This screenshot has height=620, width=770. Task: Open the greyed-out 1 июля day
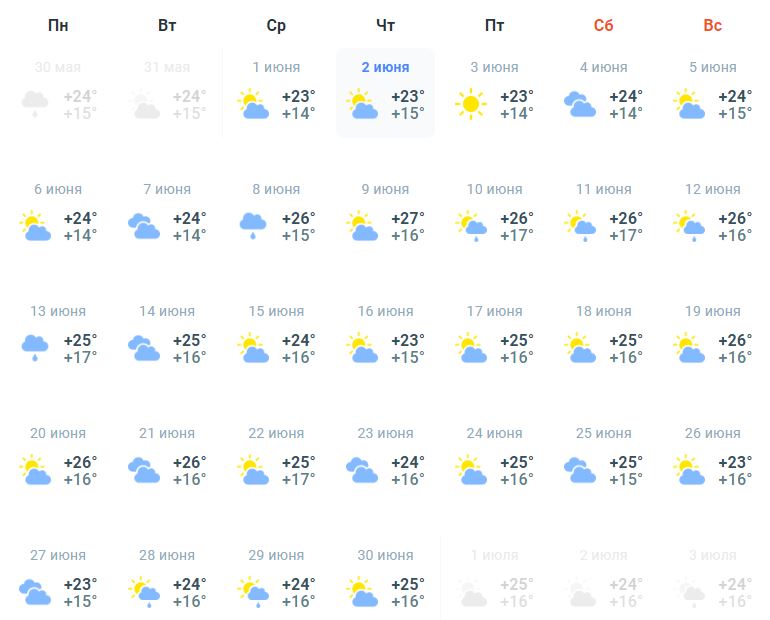click(494, 555)
